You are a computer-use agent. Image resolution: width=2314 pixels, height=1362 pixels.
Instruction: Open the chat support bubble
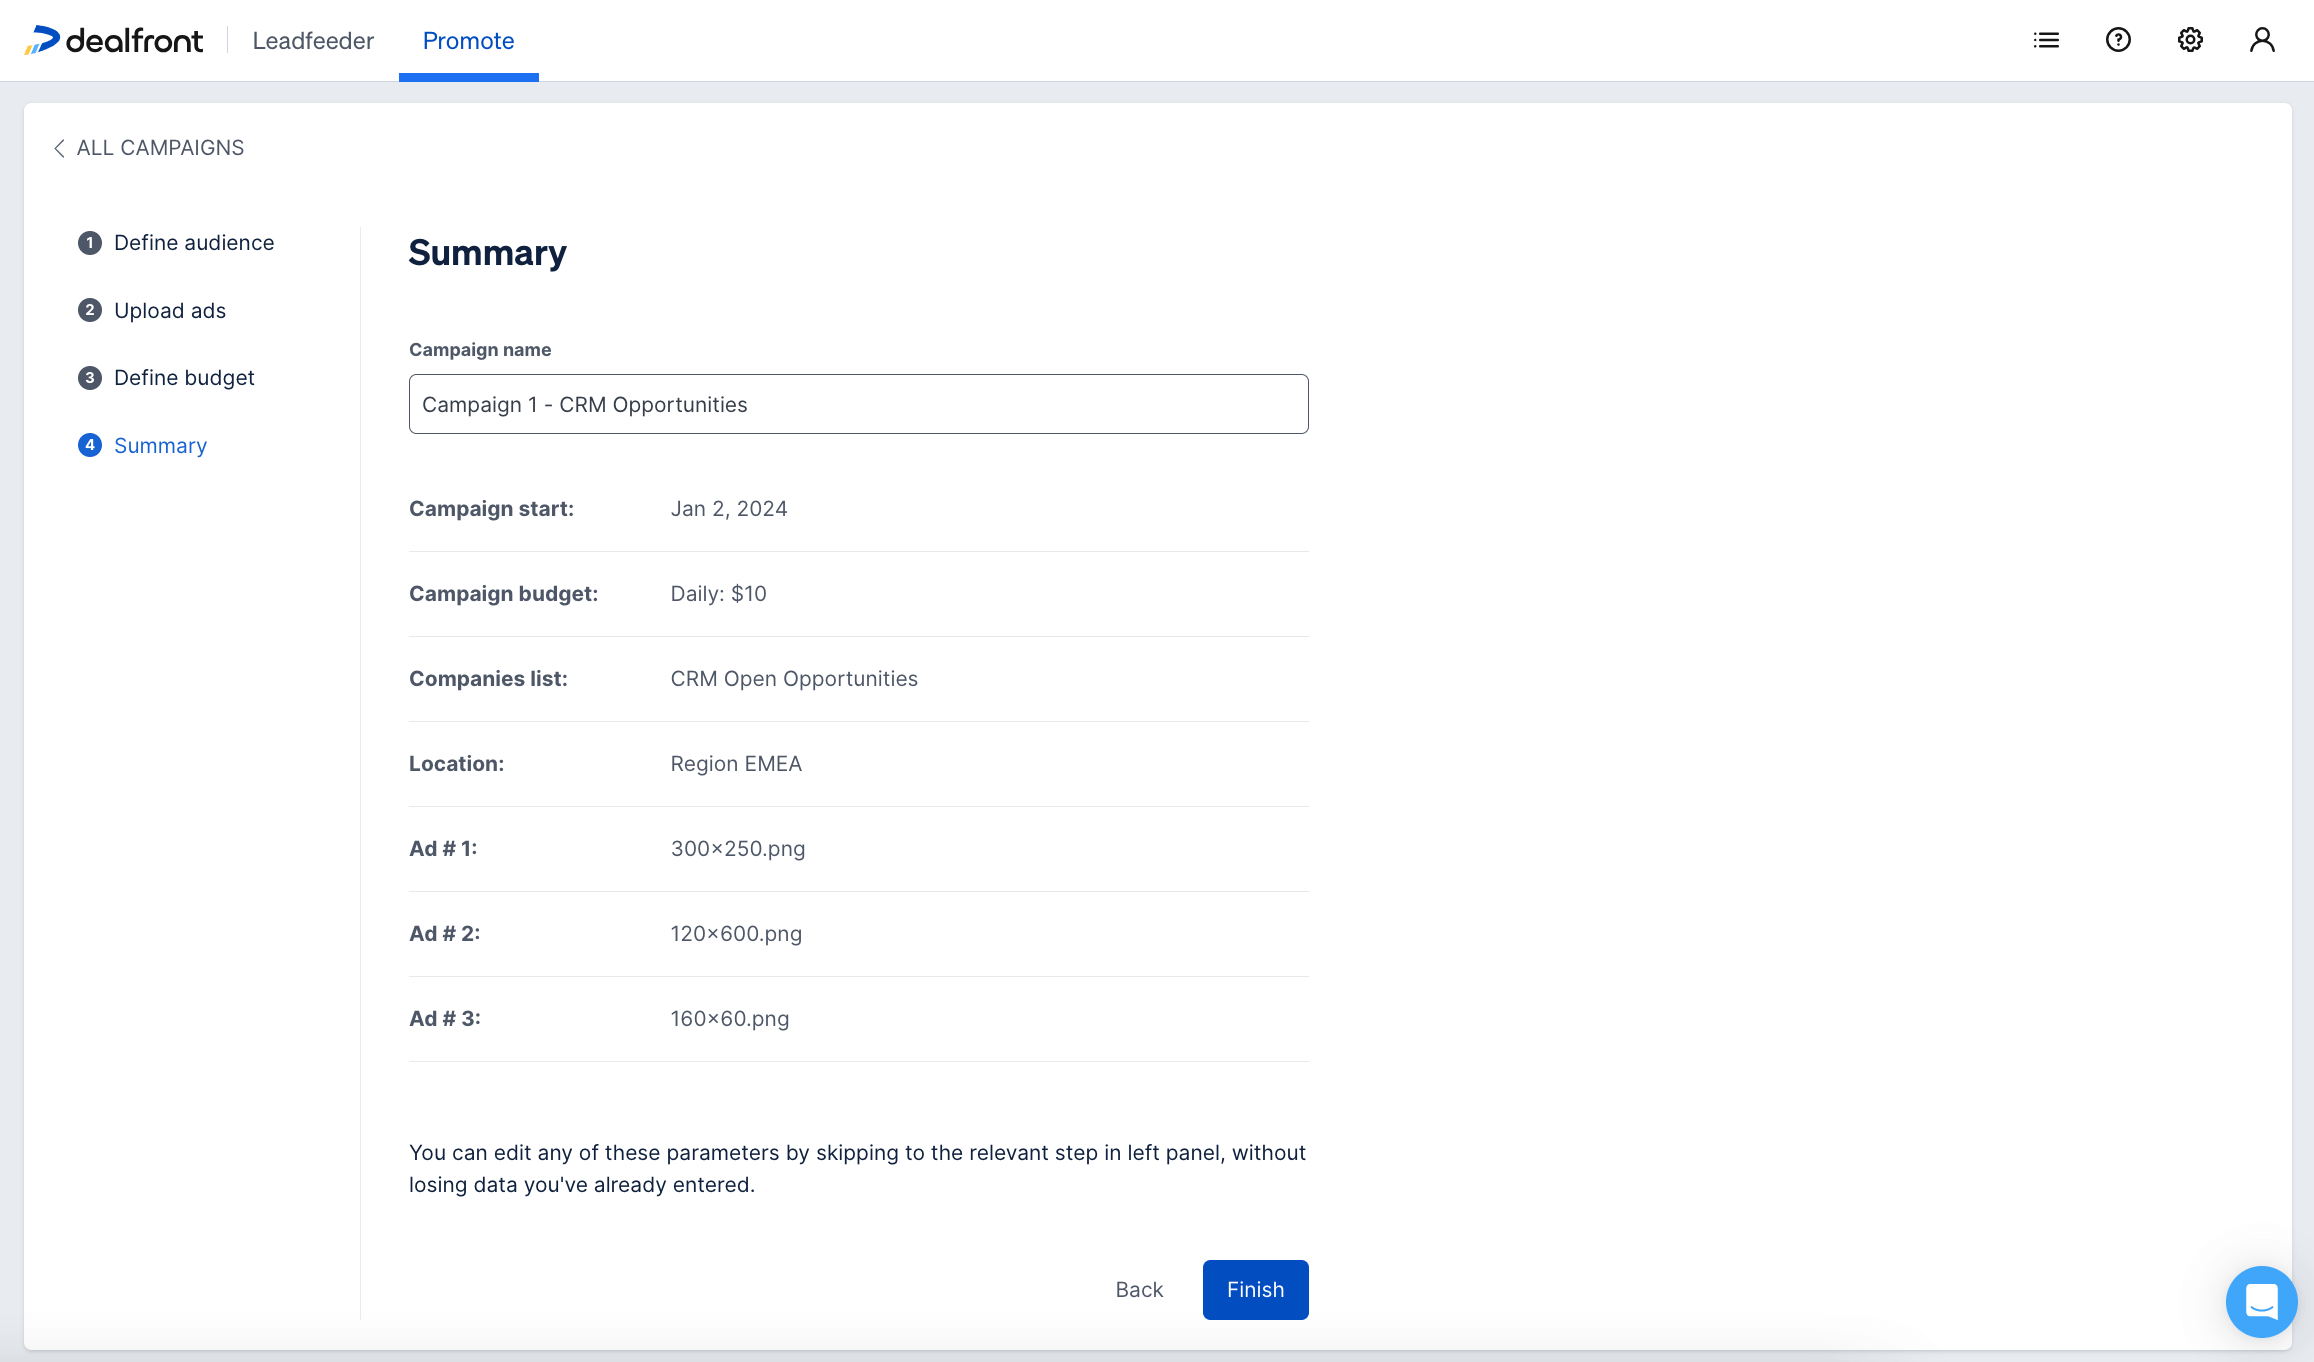tap(2261, 1301)
